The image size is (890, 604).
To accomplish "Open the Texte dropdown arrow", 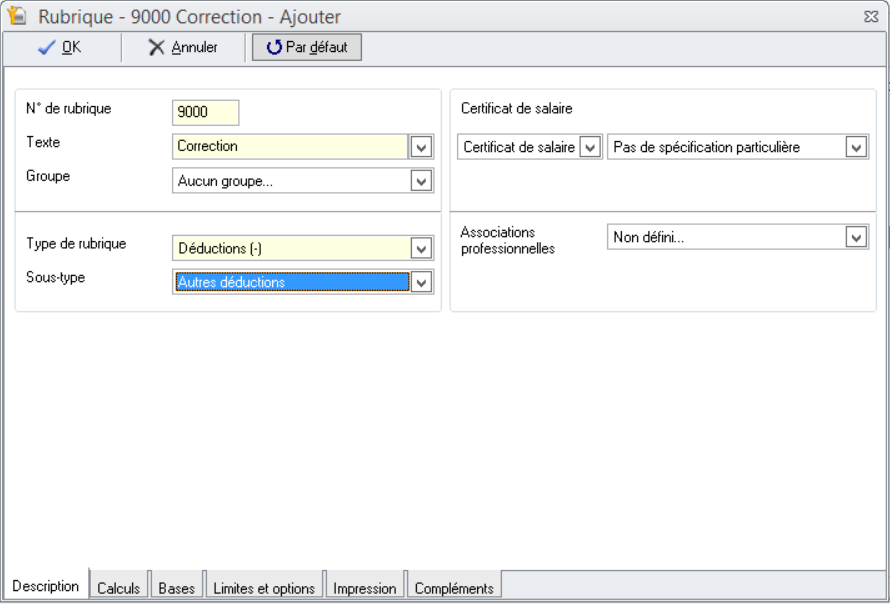I will coord(422,147).
